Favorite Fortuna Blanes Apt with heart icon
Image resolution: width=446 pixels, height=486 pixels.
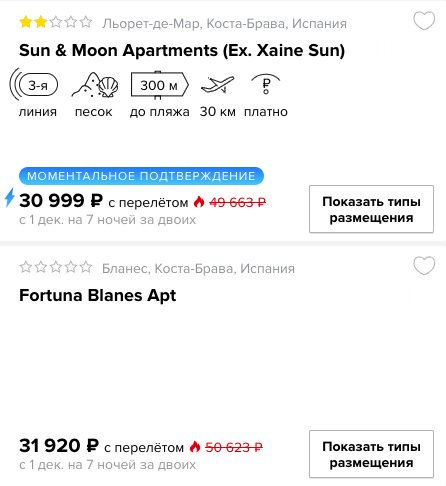pyautogui.click(x=424, y=266)
